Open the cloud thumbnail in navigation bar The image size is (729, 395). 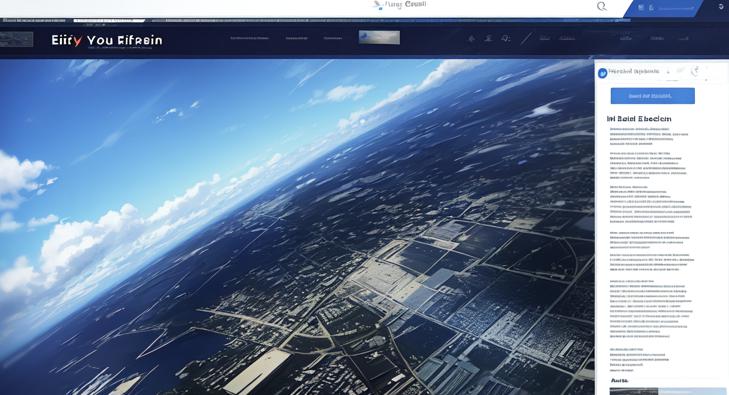[379, 38]
